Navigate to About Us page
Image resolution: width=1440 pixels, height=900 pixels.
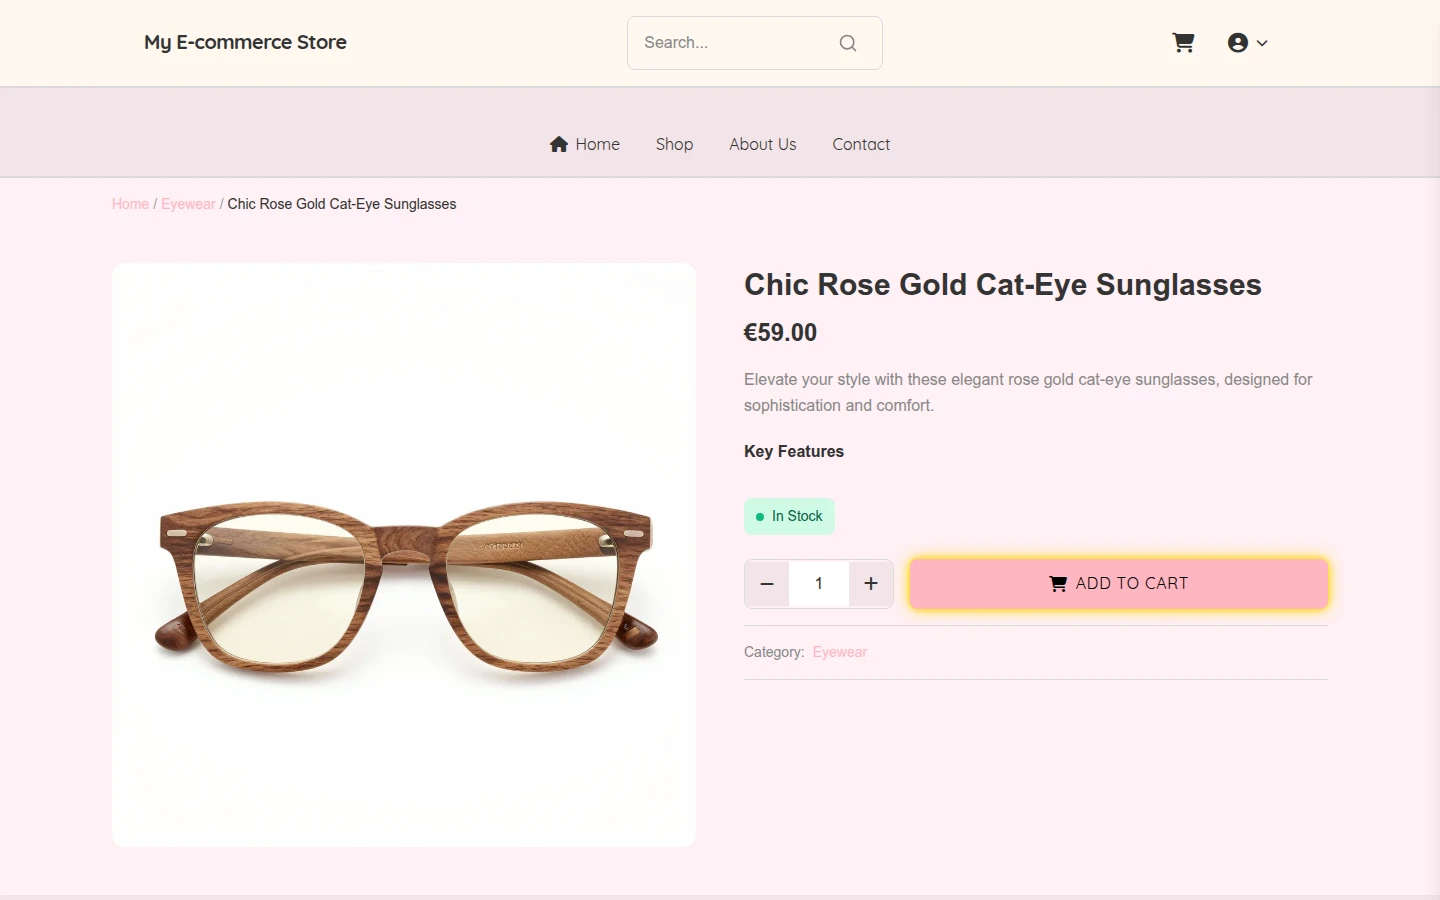tap(763, 144)
